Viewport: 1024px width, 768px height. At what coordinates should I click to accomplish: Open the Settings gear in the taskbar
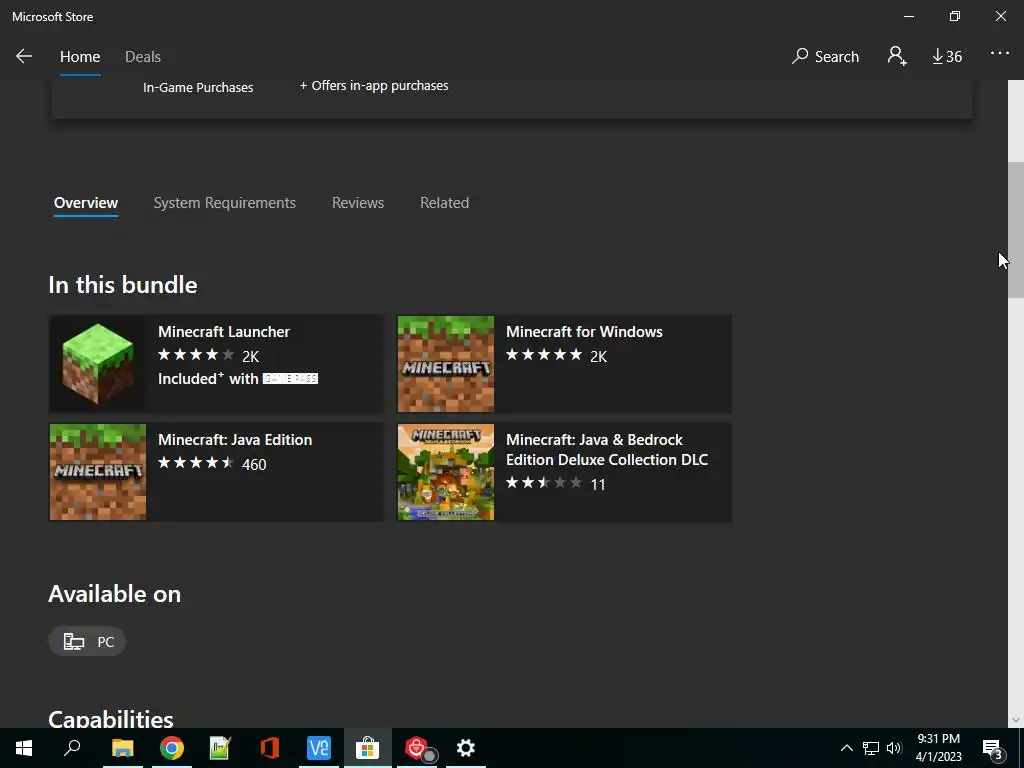tap(466, 748)
